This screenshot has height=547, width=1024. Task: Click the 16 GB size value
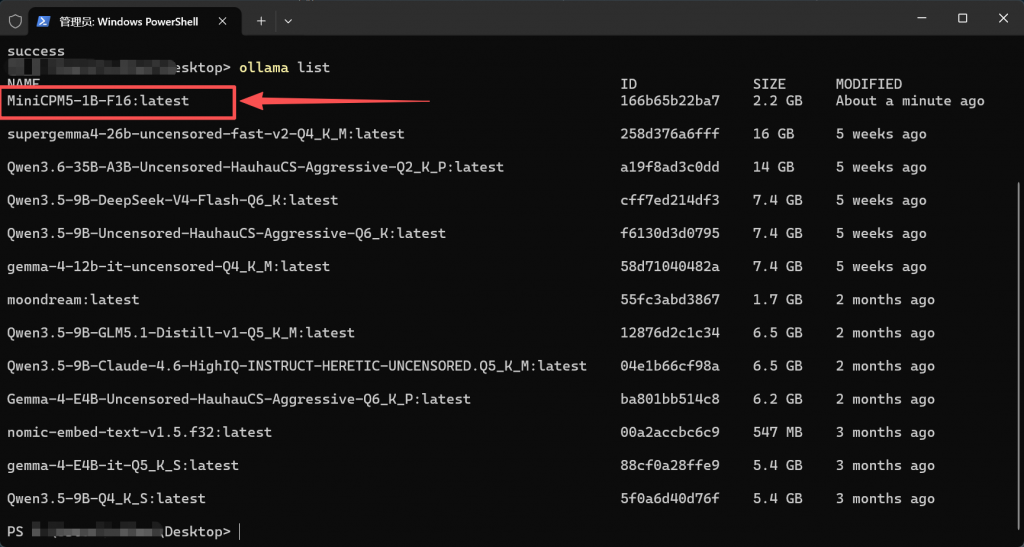coord(774,134)
